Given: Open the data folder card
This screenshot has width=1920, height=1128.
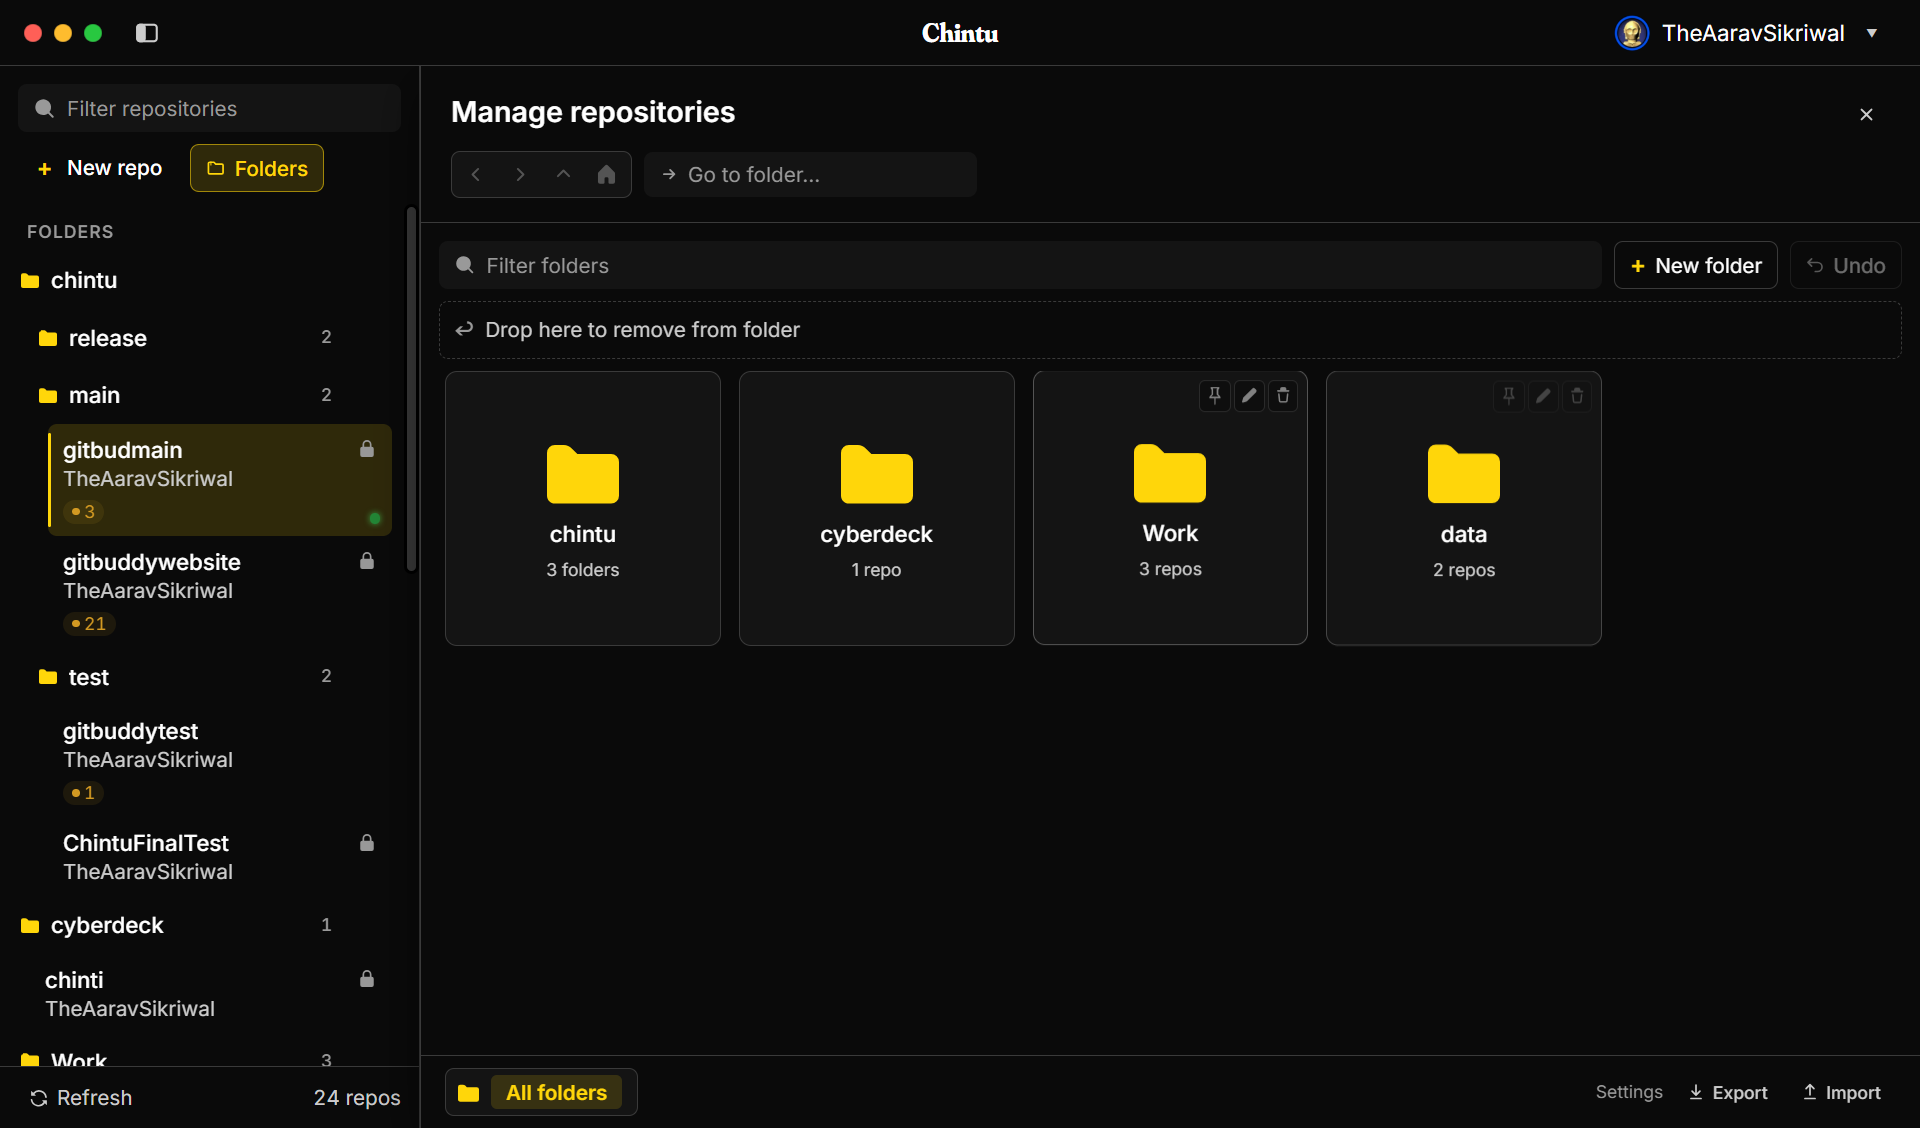Looking at the screenshot, I should 1464,508.
